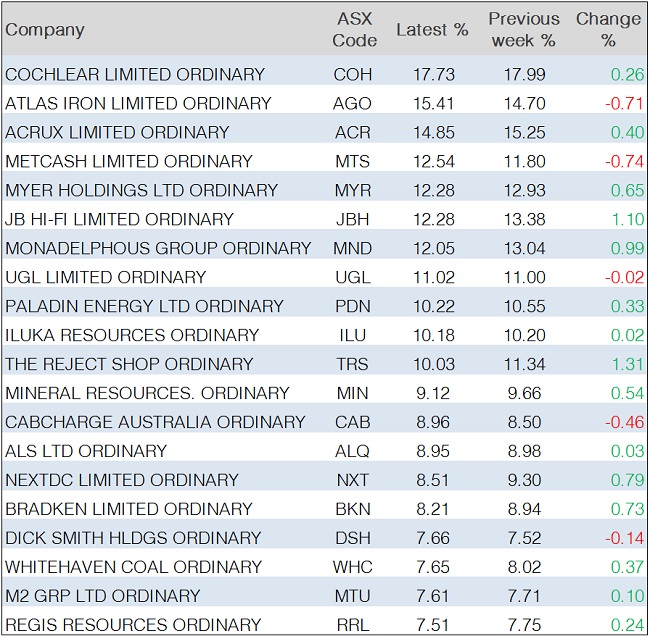
Task: Click the AGO ticker code
Action: tap(353, 103)
